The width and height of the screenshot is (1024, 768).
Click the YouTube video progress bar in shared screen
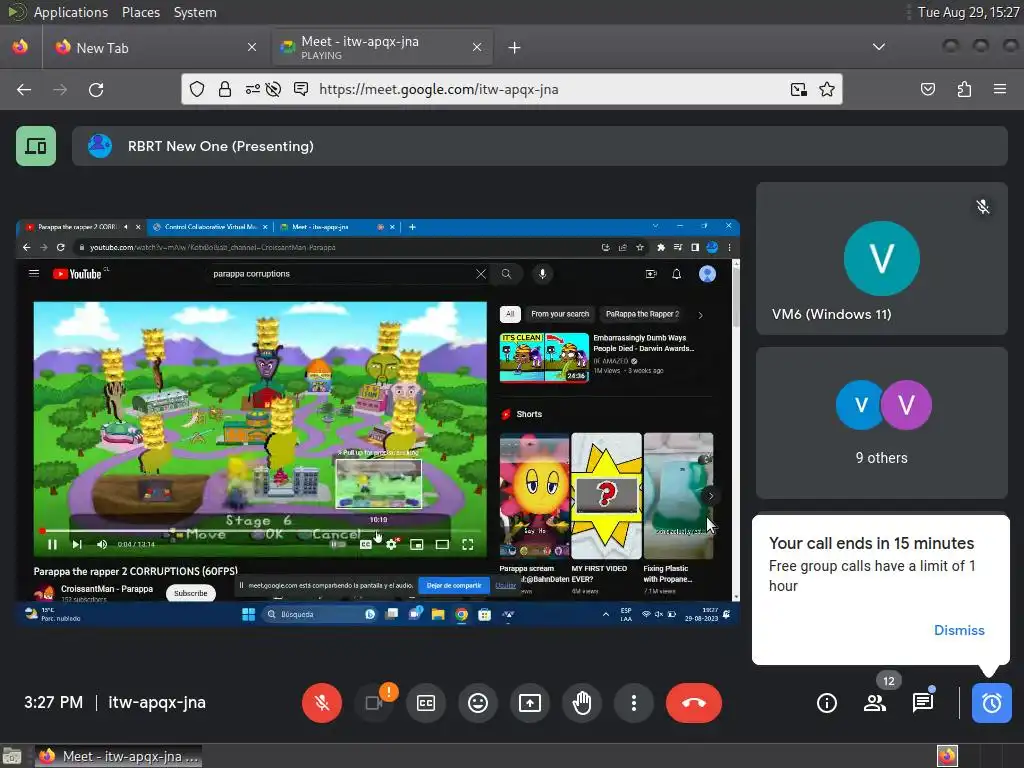click(x=260, y=531)
